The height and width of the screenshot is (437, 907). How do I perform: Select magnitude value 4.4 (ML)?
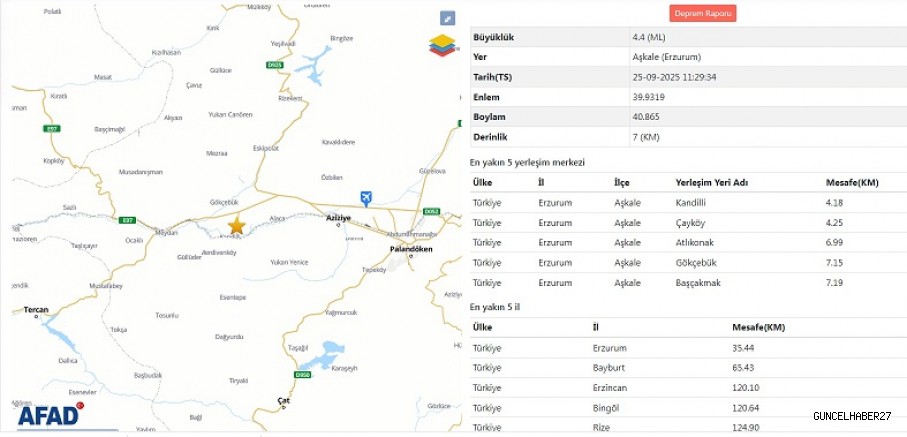point(649,38)
